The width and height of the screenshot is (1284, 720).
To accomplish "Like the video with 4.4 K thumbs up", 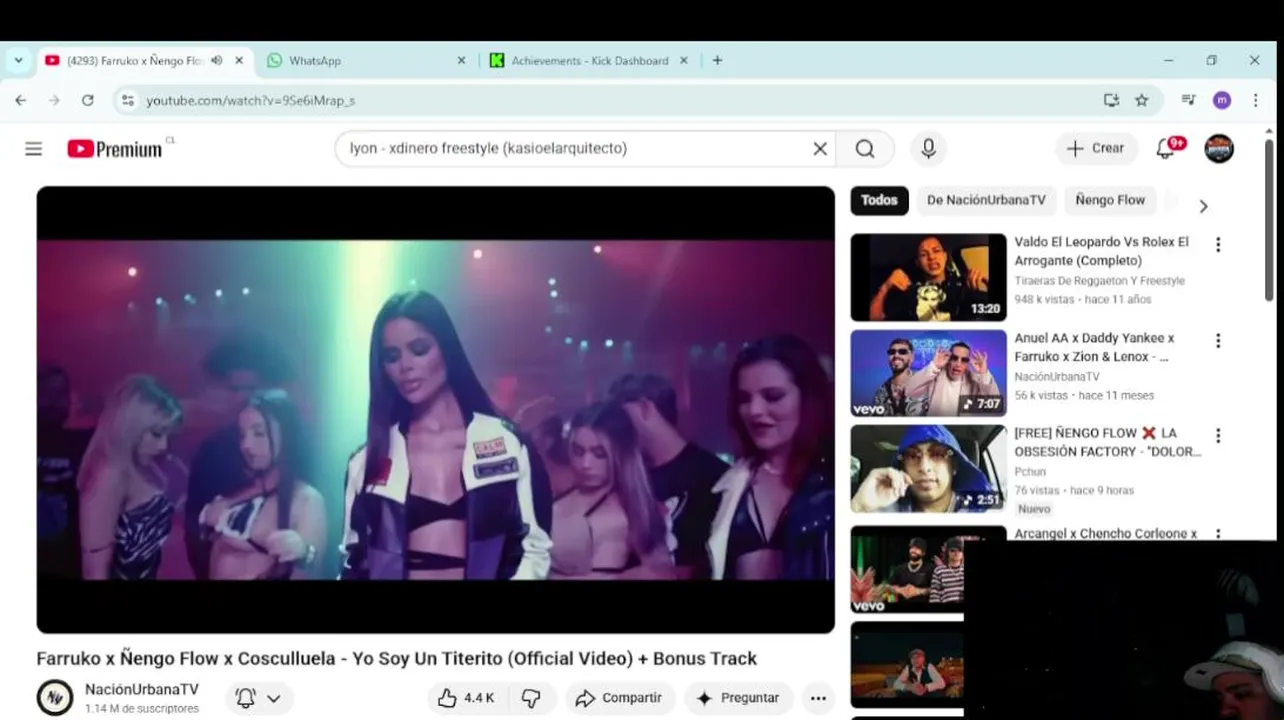I will (467, 698).
